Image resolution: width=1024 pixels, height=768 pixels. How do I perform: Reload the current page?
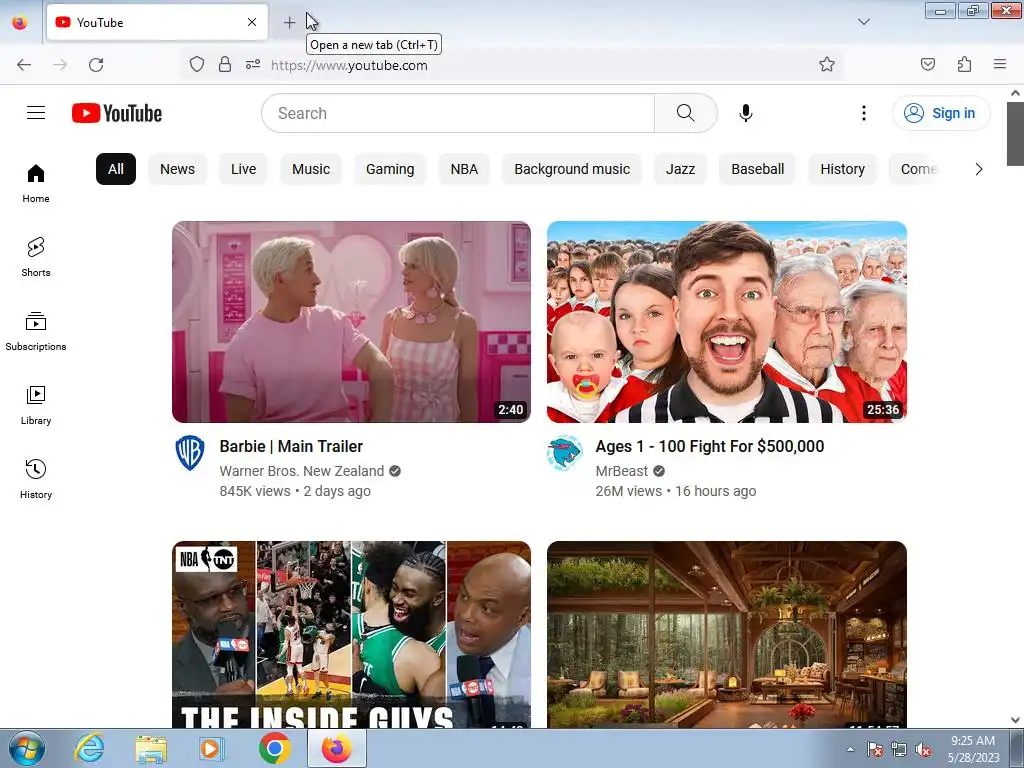(96, 65)
